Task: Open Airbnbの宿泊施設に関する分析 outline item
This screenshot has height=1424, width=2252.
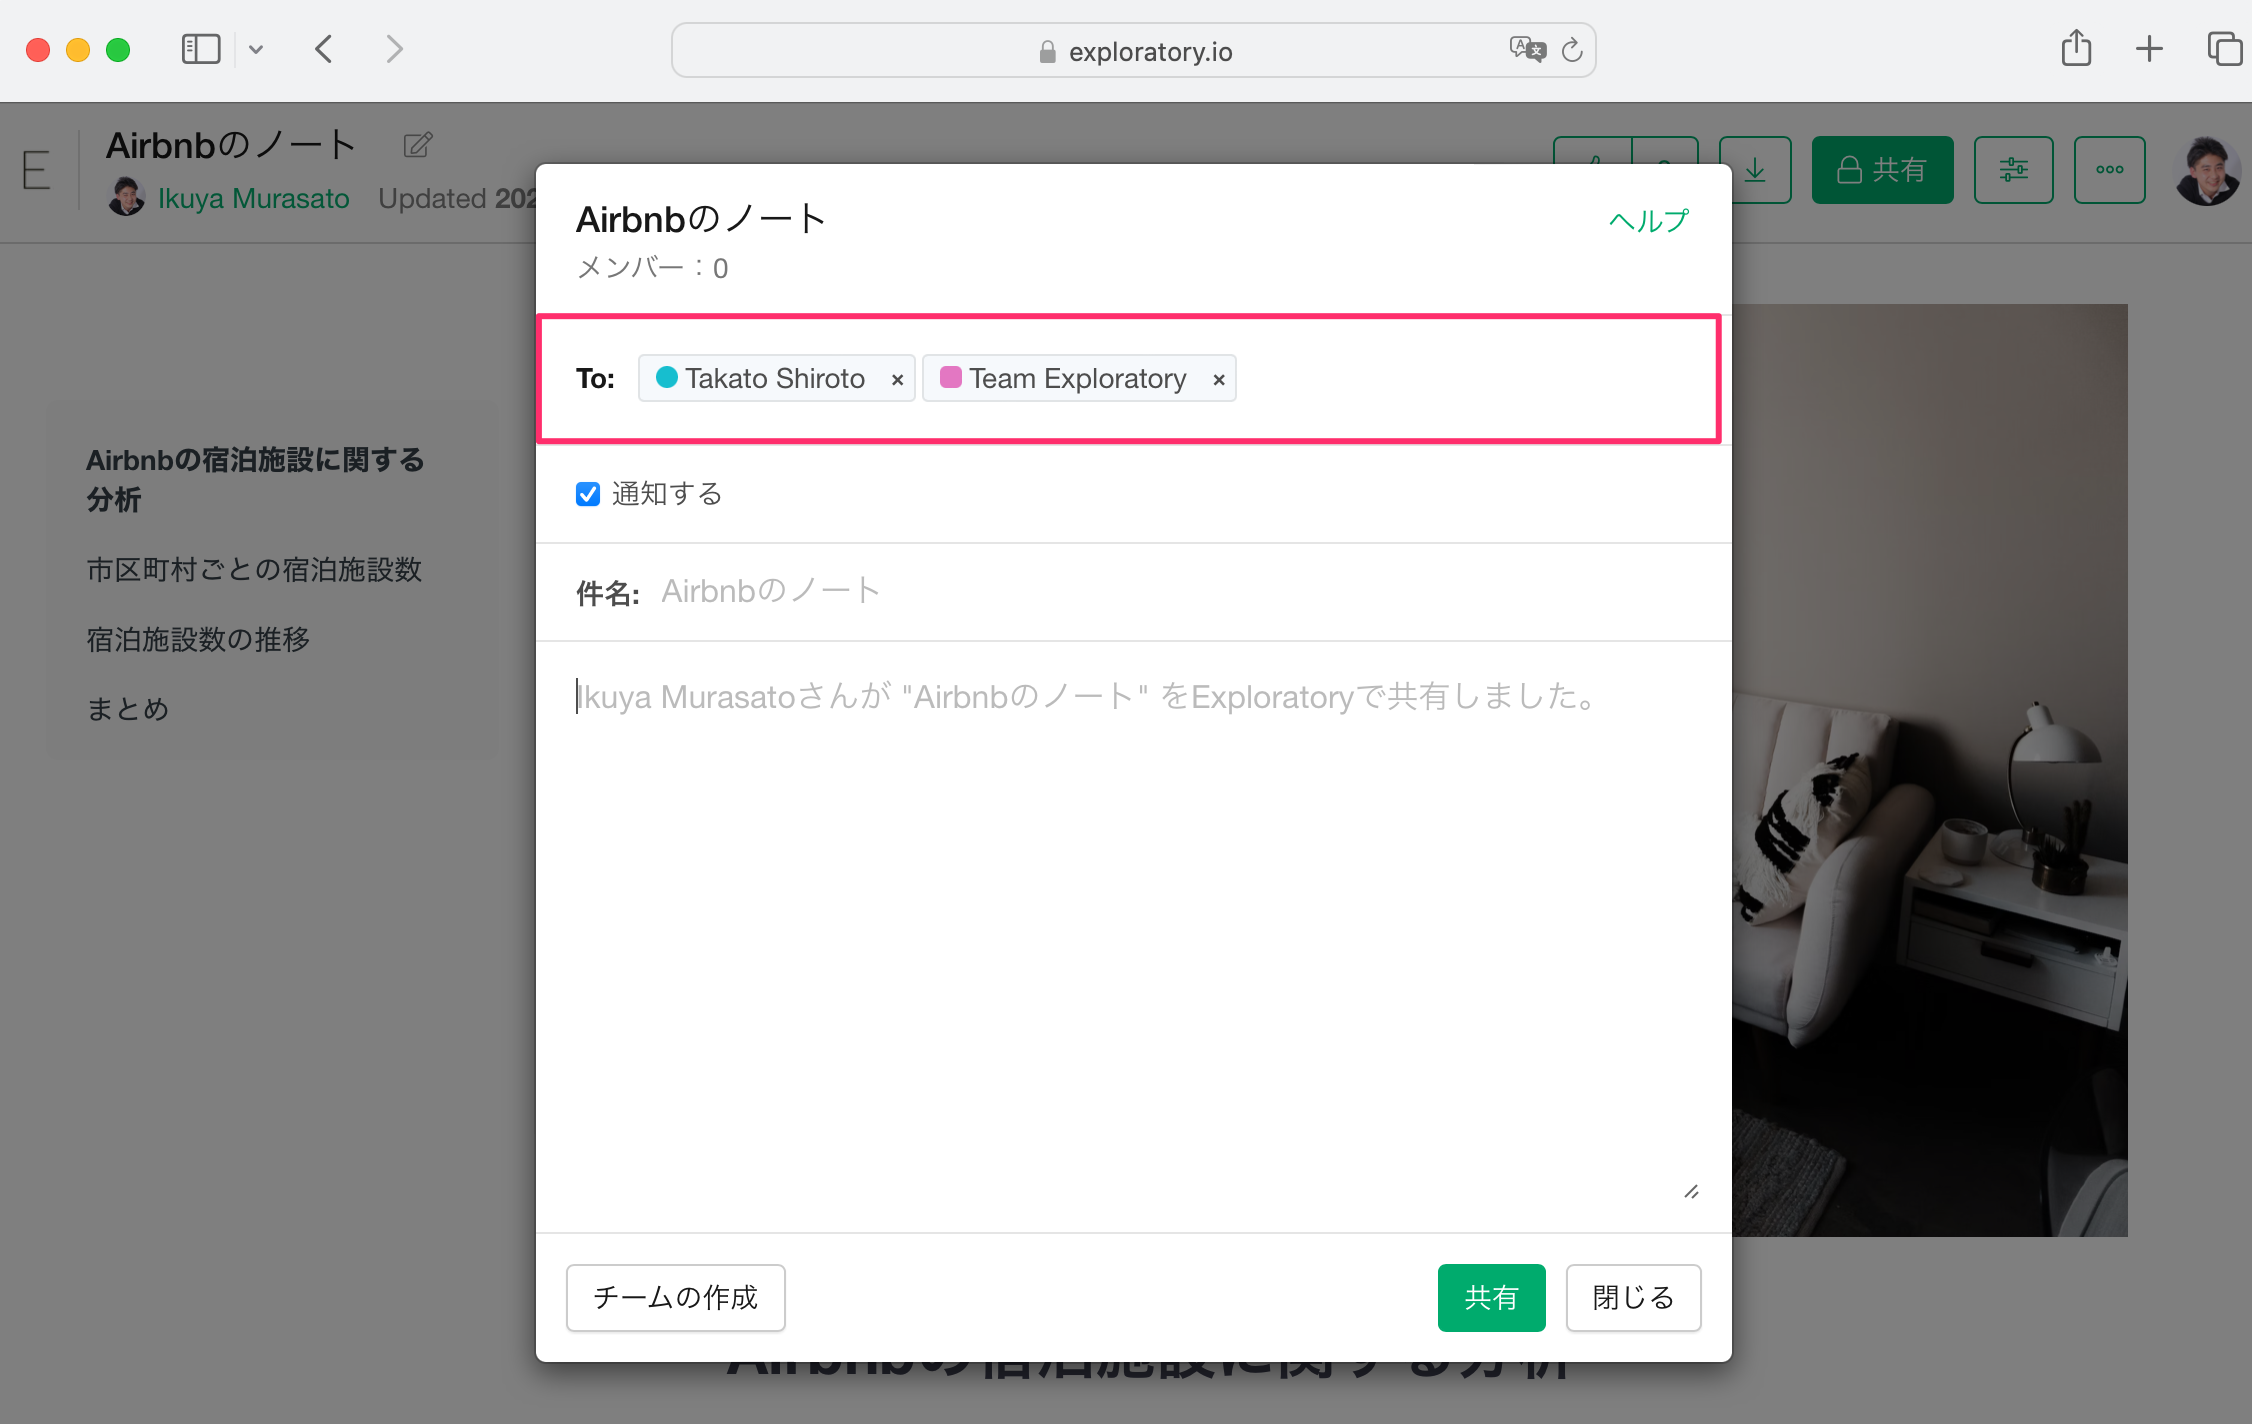Action: (x=255, y=480)
